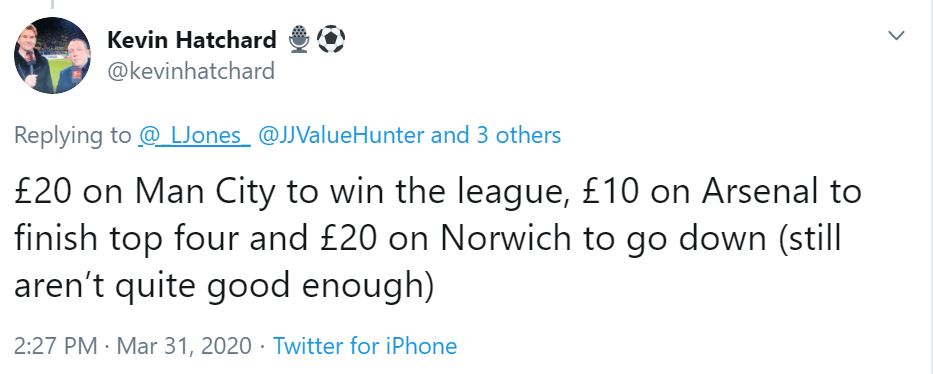The width and height of the screenshot is (933, 374).
Task: Click the phrase "£20 on Man City"
Action: pos(145,194)
